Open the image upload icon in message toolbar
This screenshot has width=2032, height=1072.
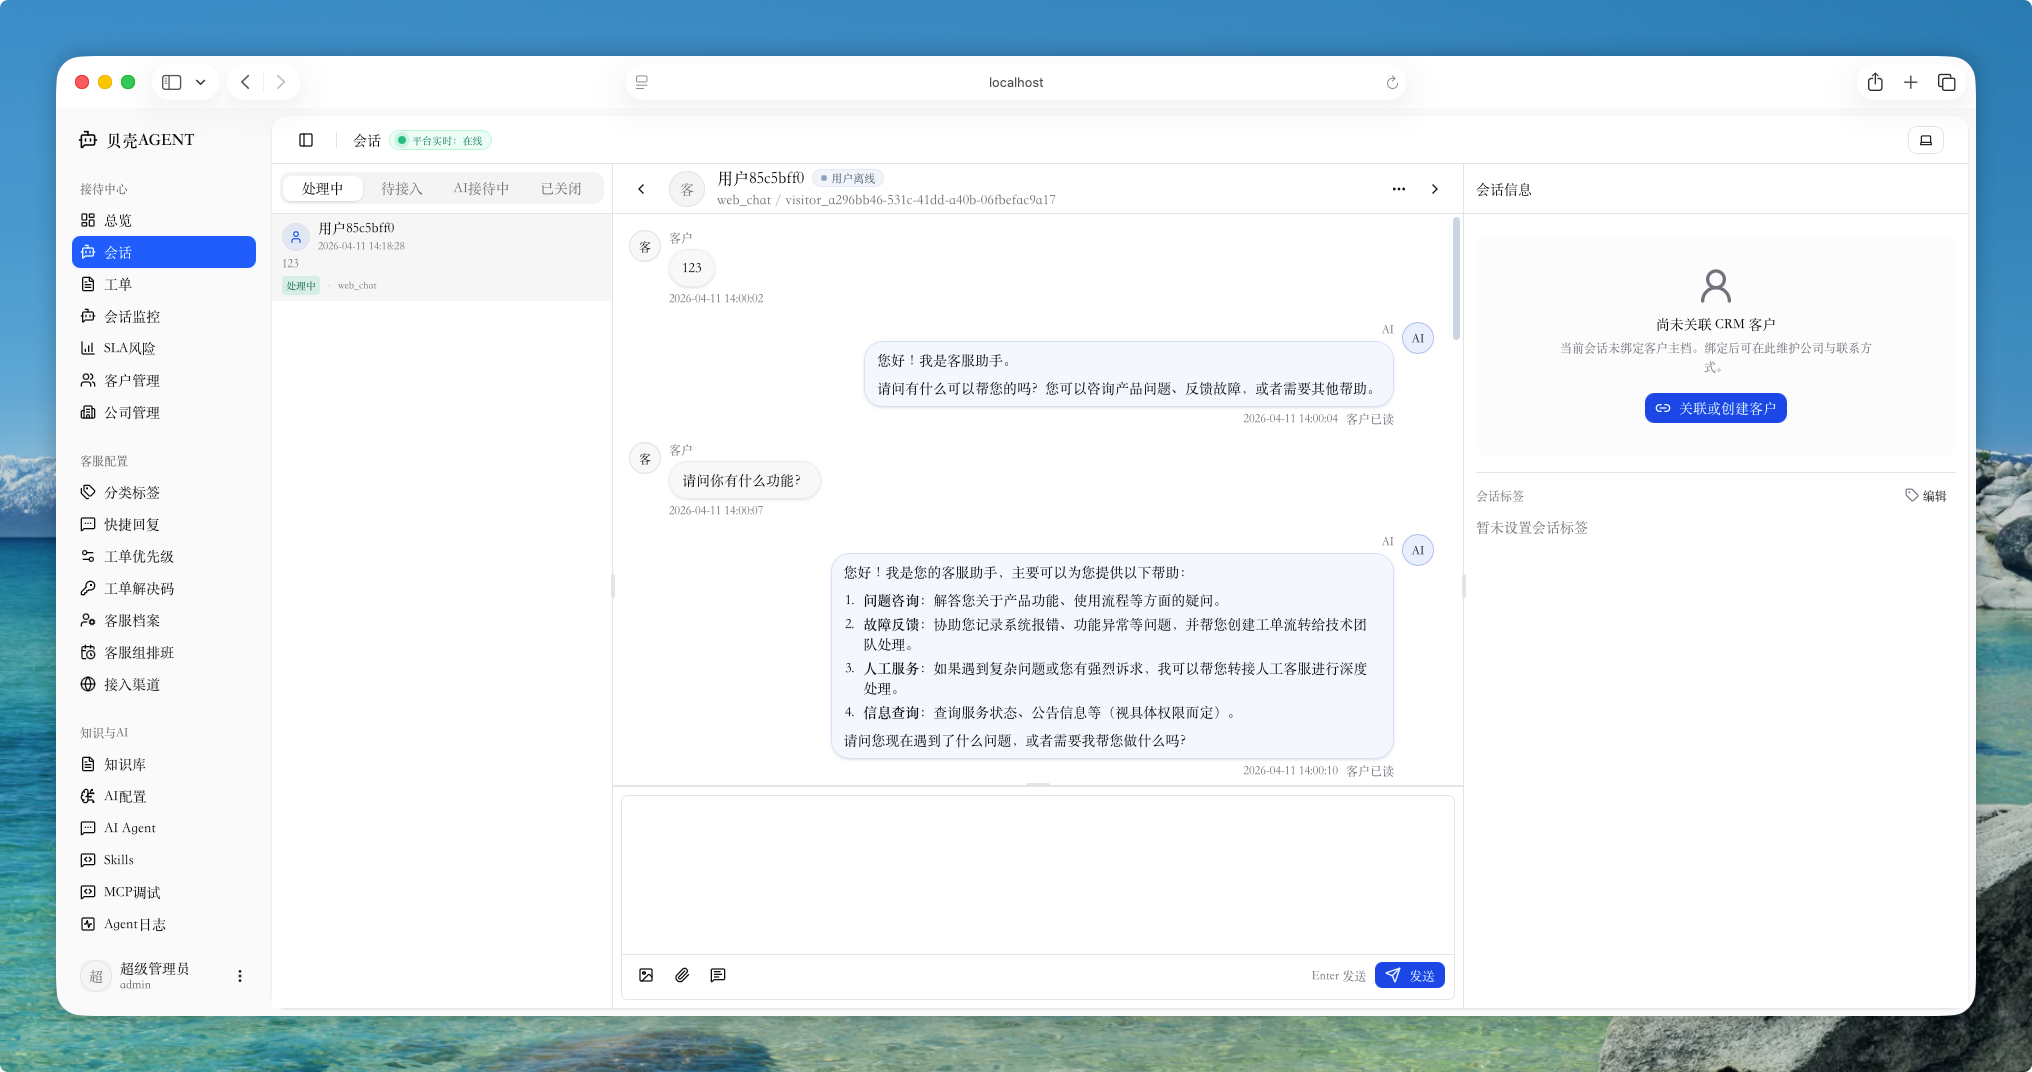click(646, 975)
